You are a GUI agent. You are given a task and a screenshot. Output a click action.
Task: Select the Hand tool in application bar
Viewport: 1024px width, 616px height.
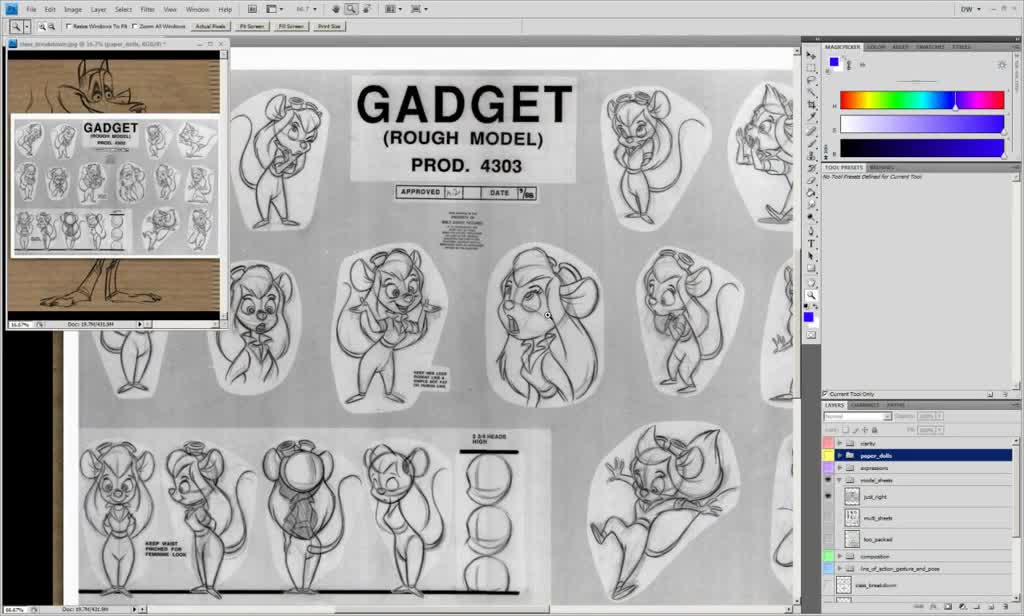(x=336, y=9)
